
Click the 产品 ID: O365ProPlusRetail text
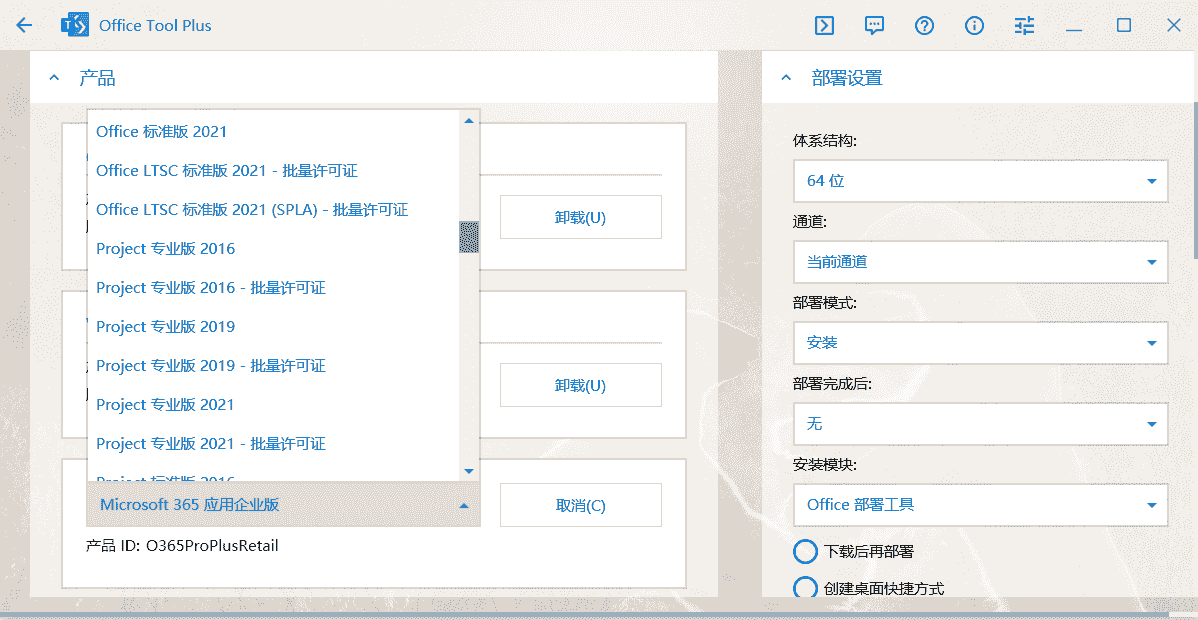(x=183, y=546)
